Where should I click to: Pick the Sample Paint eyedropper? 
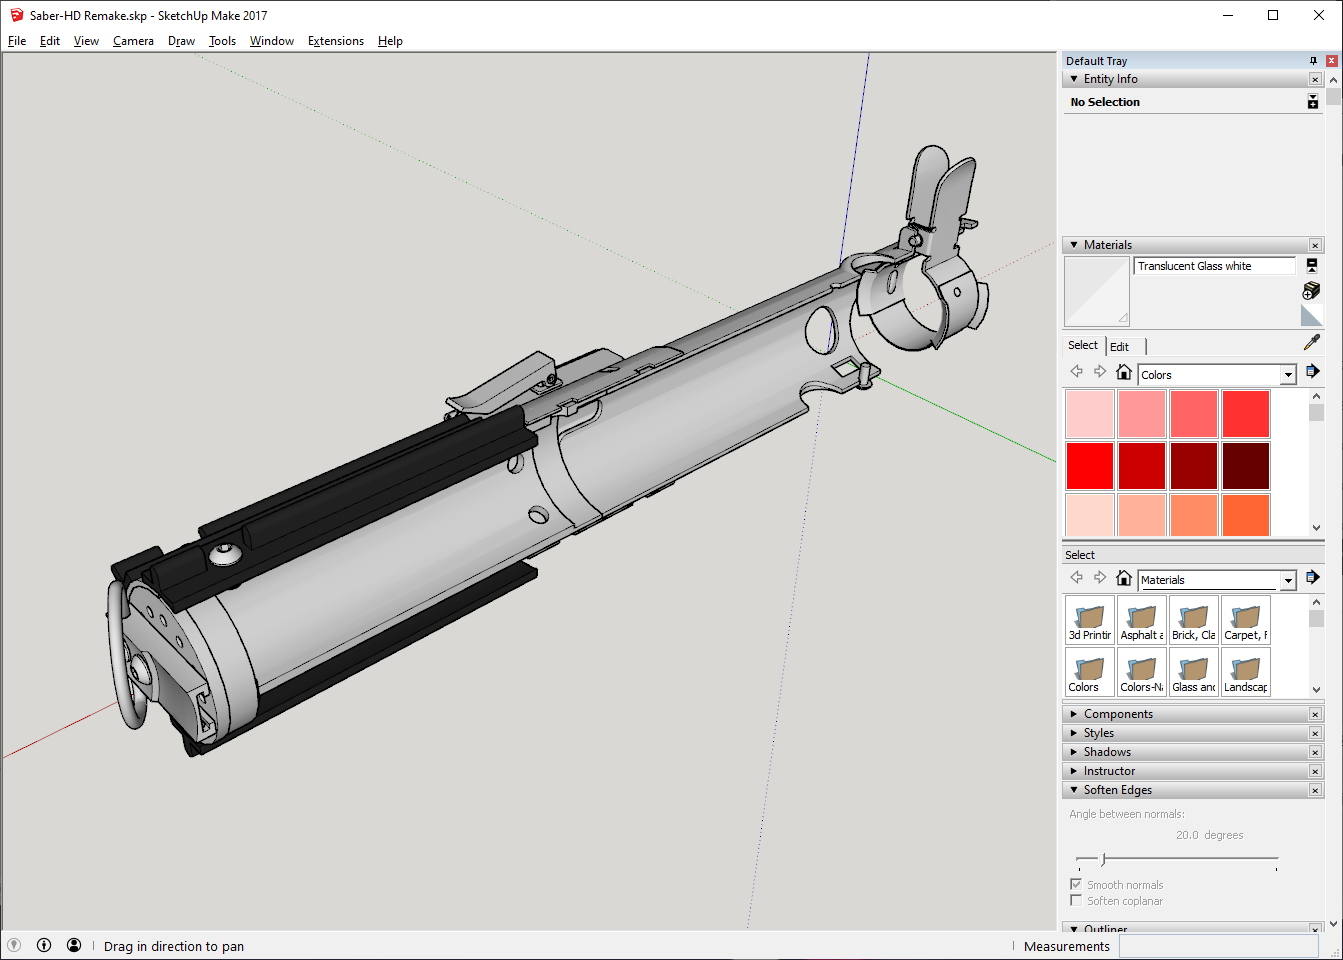(1312, 342)
